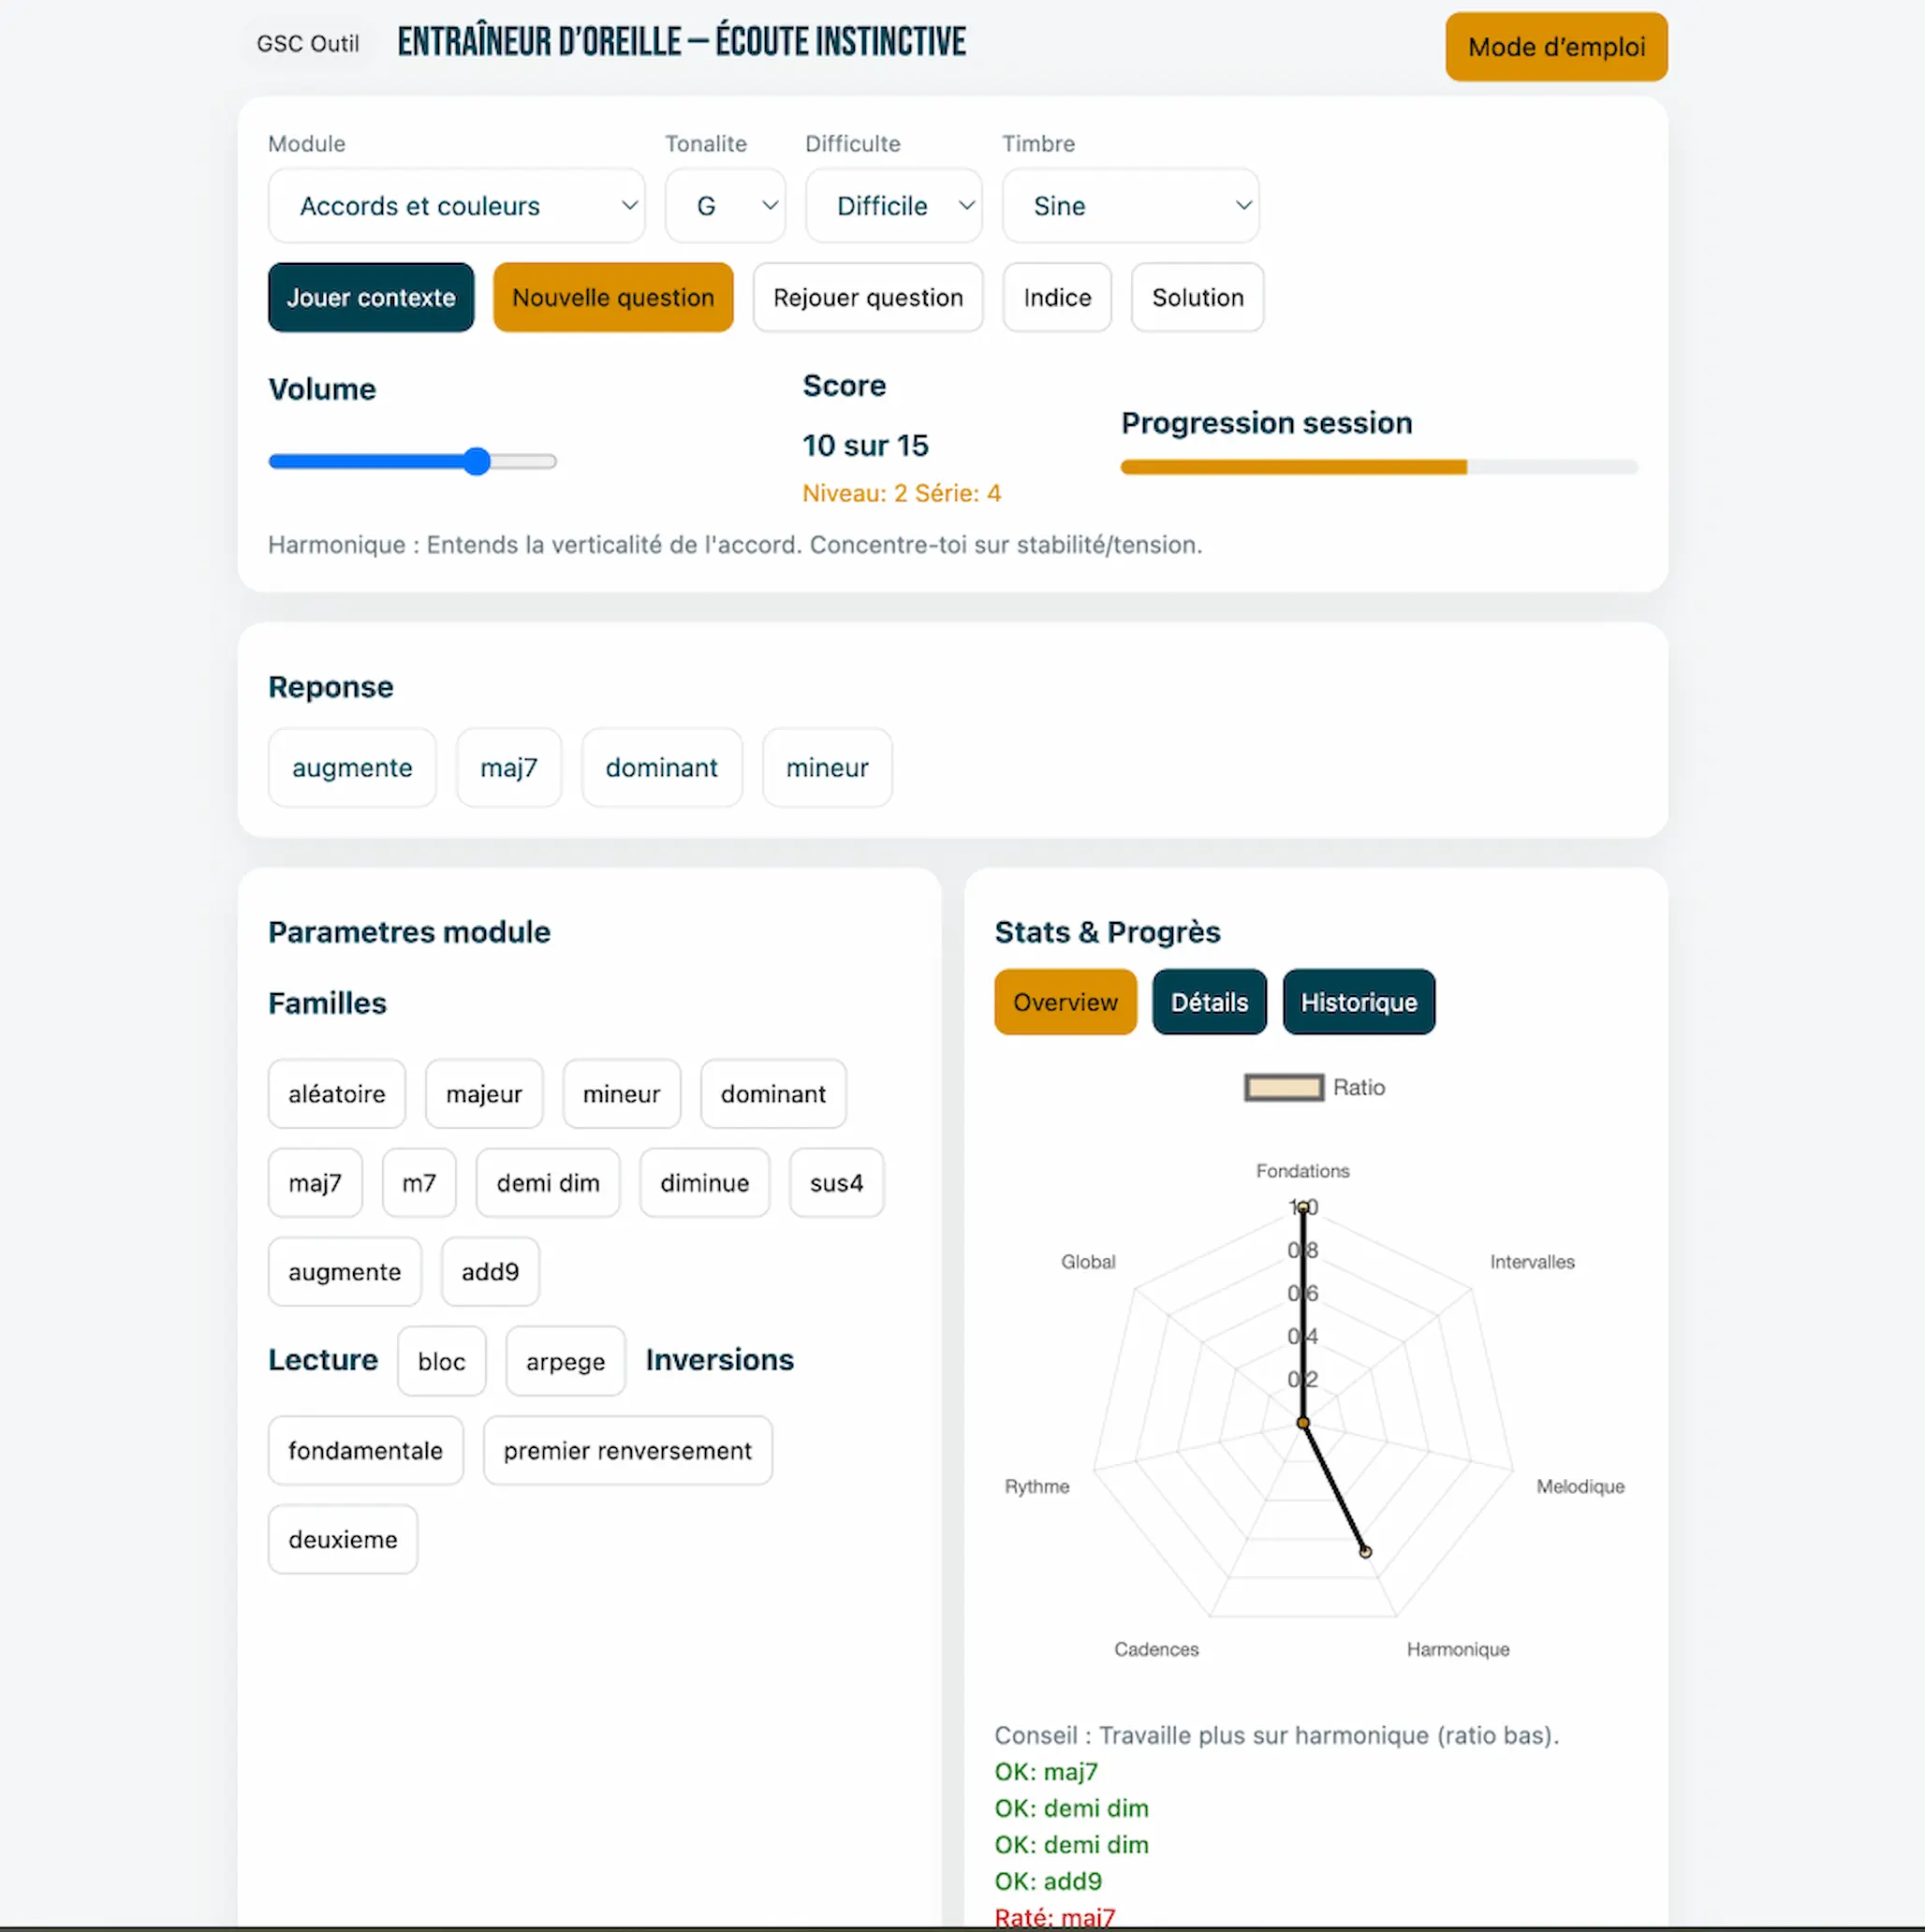Answer with the dominant chip
Image resolution: width=1925 pixels, height=1932 pixels.
click(661, 768)
